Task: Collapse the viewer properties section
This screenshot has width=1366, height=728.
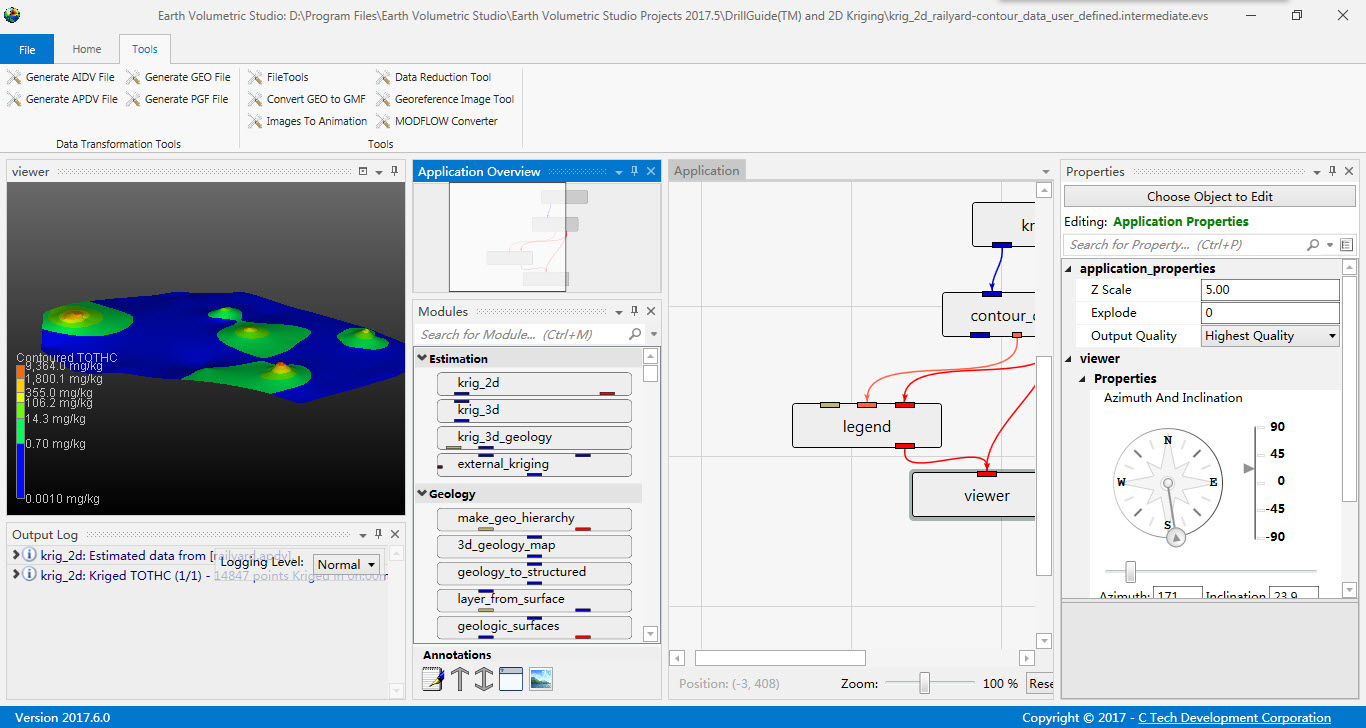Action: 1069,359
